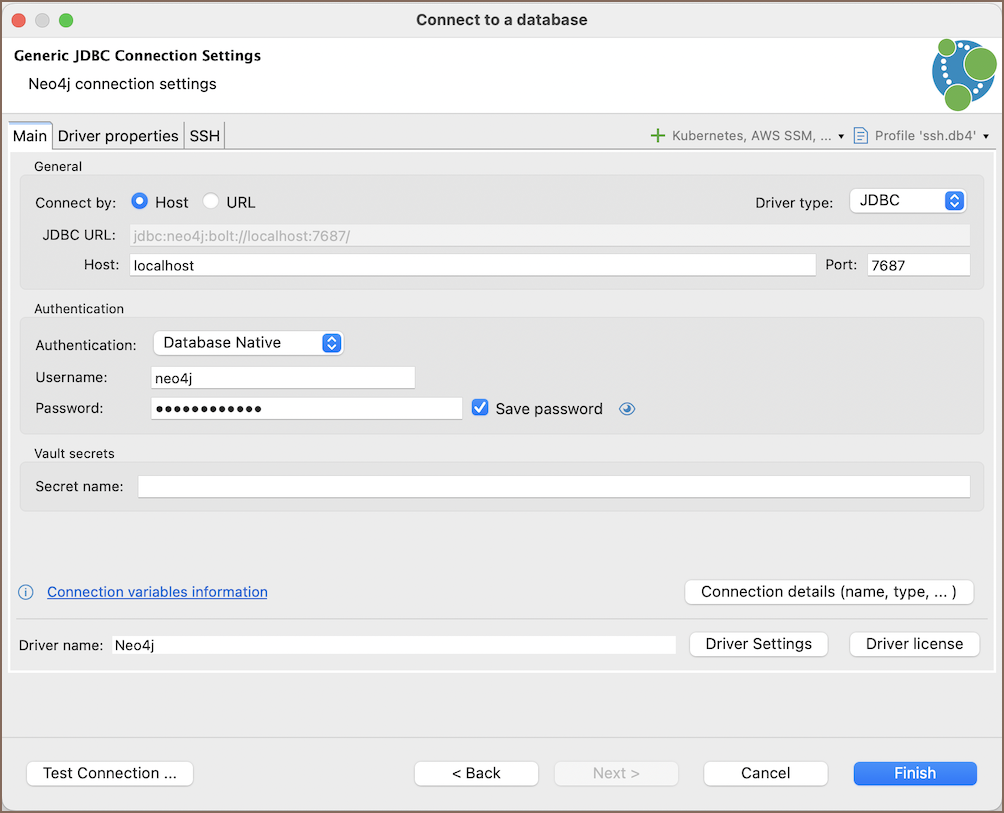1004x813 pixels.
Task: Toggle password visibility with the eye icon
Action: (x=627, y=409)
